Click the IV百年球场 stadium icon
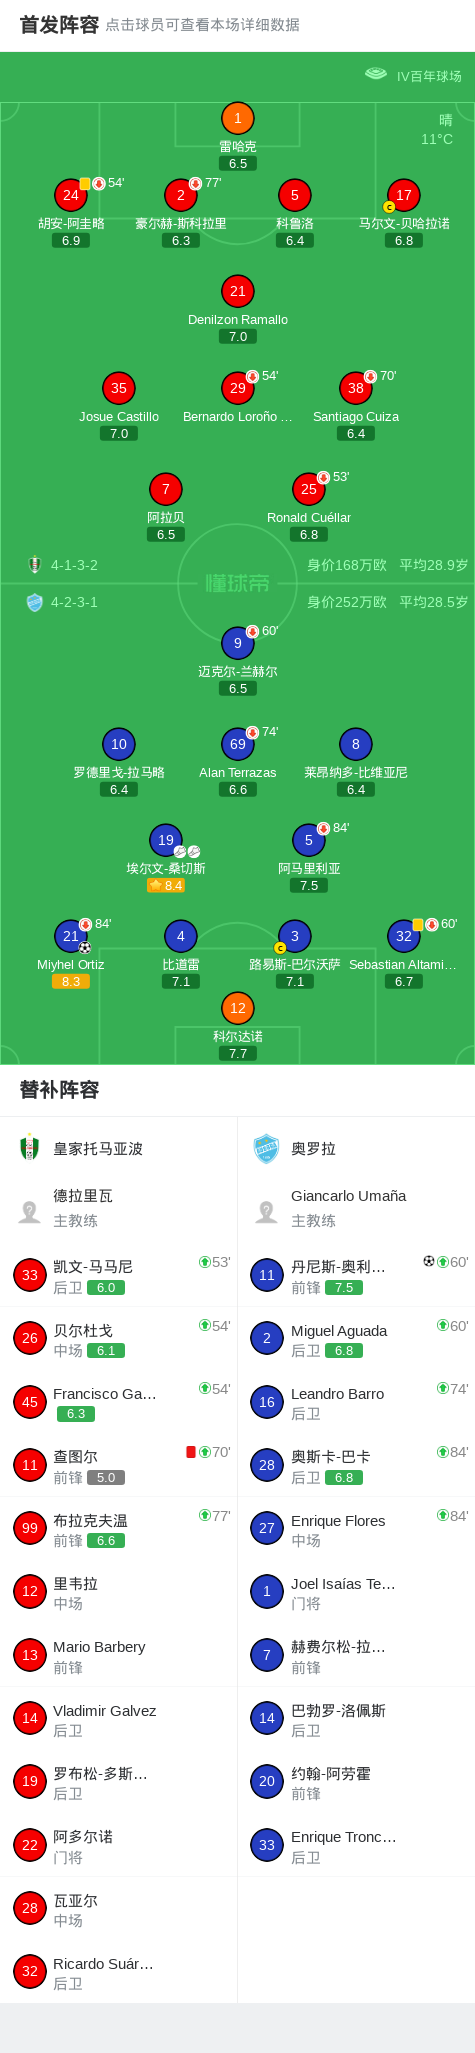Viewport: 475px width, 2053px height. pos(376,75)
